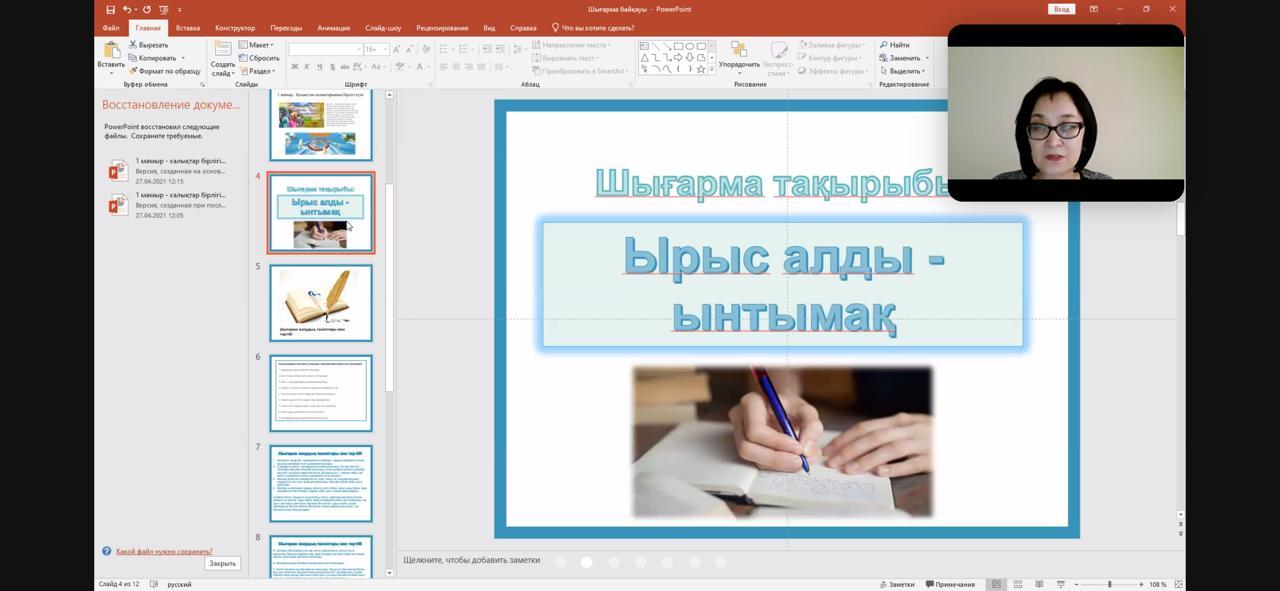Open the Arrange (Упорядочить) dropdown
This screenshot has width=1280, height=591.
click(739, 56)
